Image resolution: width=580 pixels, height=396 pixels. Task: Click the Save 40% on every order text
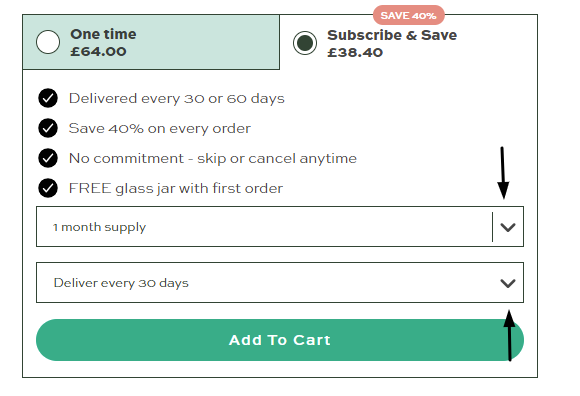coord(160,129)
